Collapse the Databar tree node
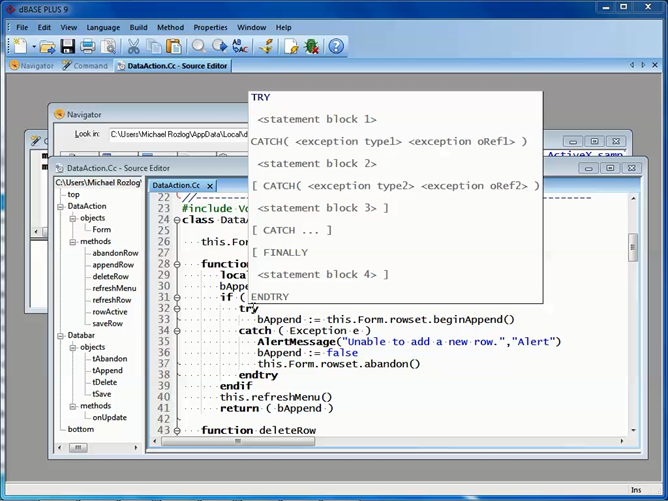668x501 pixels. point(61,335)
